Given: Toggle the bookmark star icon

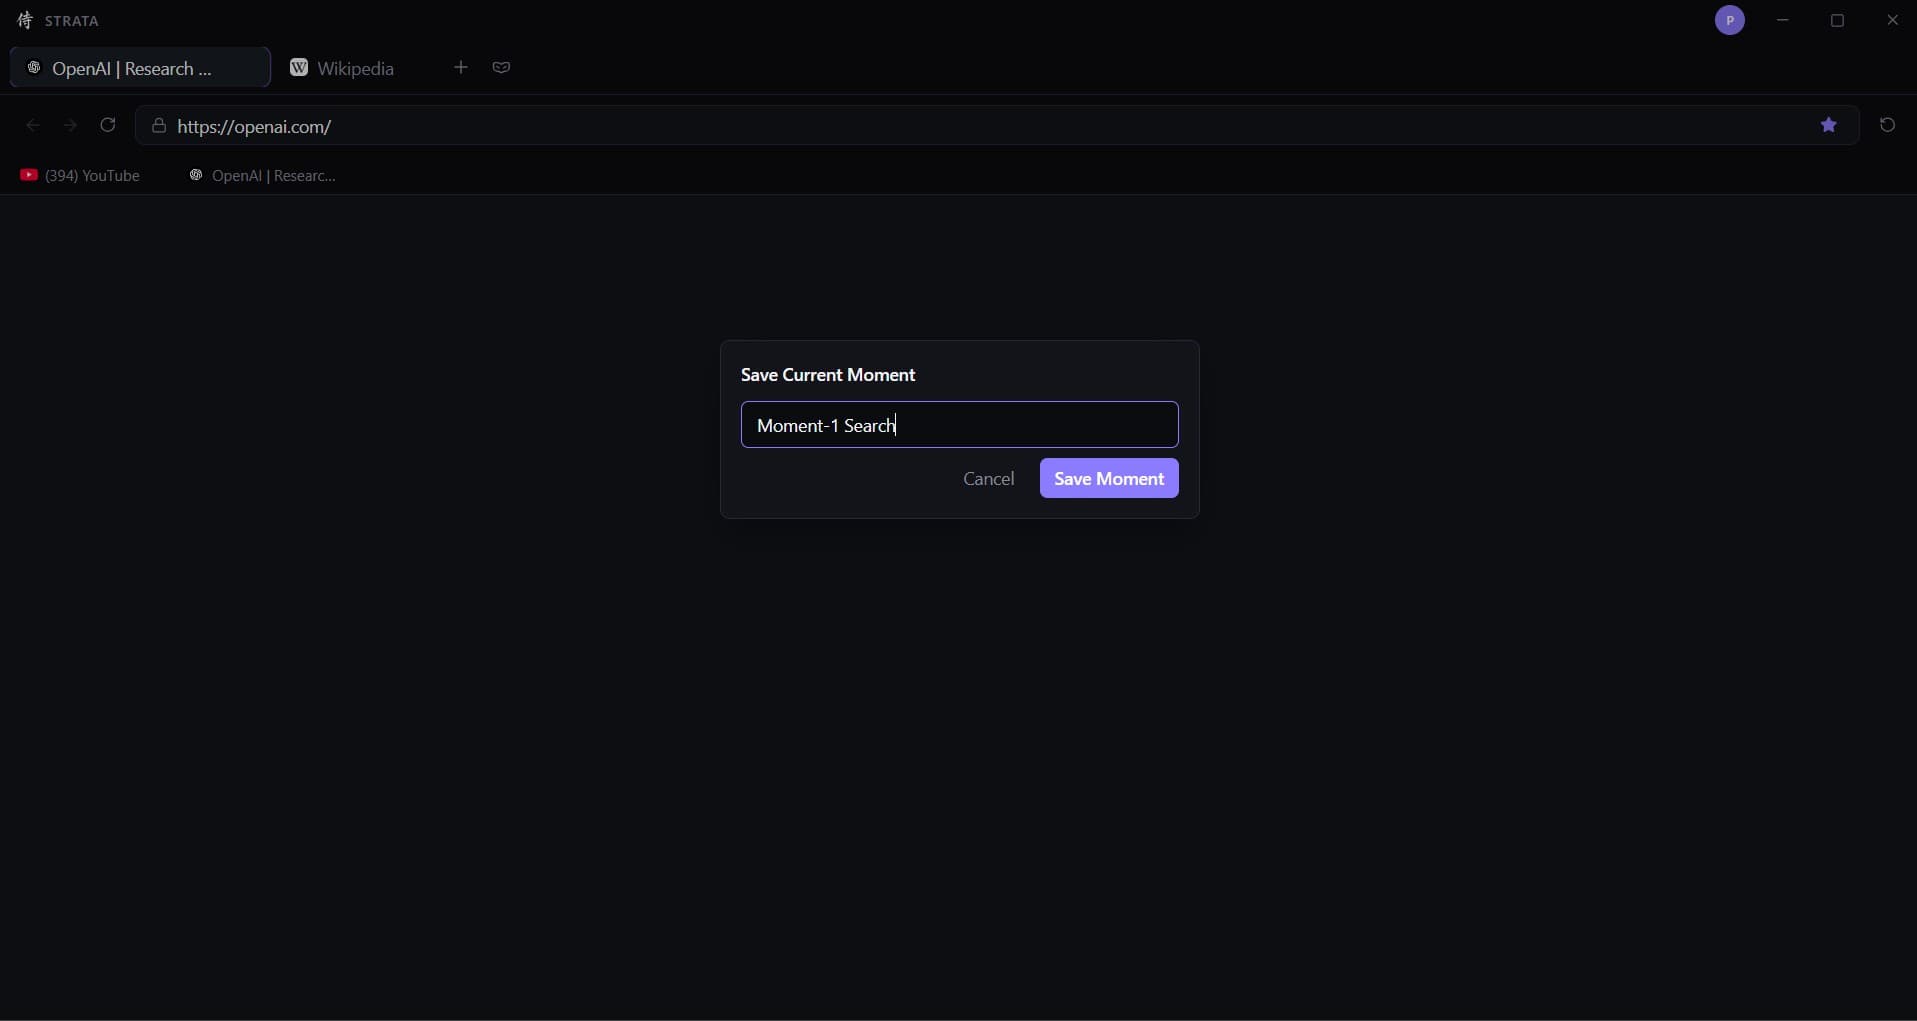Looking at the screenshot, I should [1829, 125].
